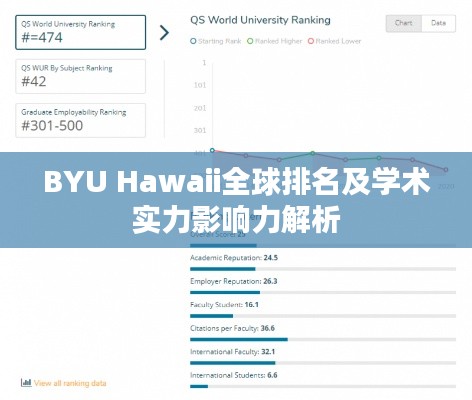The image size is (472, 400).
Task: Click the 101 axis label on chart
Action: tap(200, 85)
